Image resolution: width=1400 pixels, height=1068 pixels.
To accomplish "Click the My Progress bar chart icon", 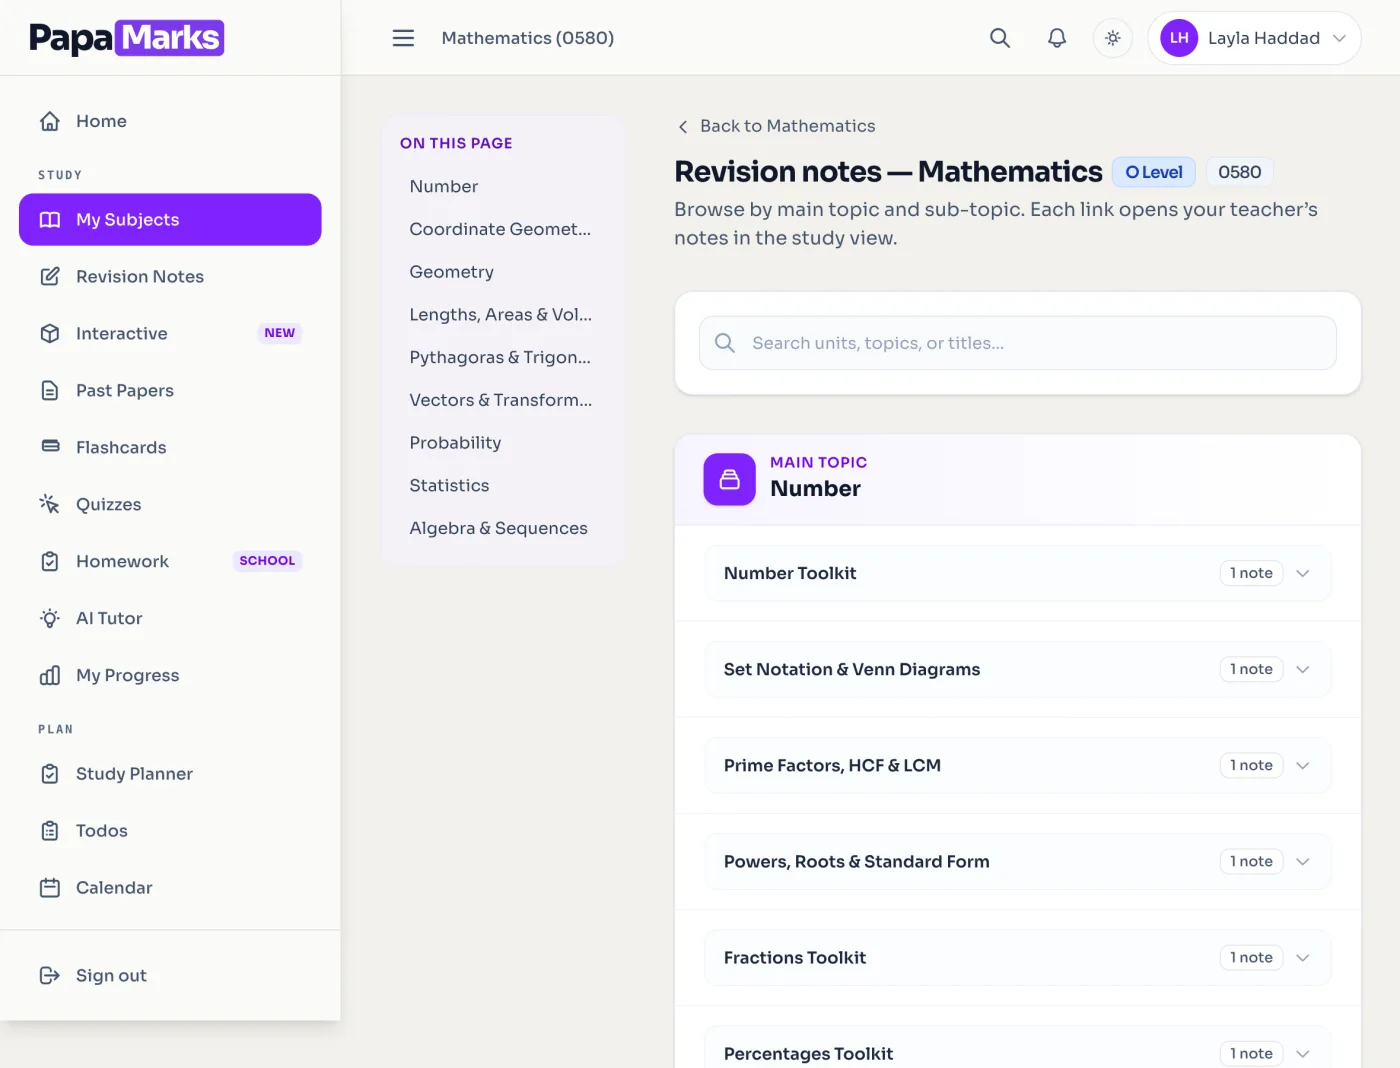I will pyautogui.click(x=50, y=676).
